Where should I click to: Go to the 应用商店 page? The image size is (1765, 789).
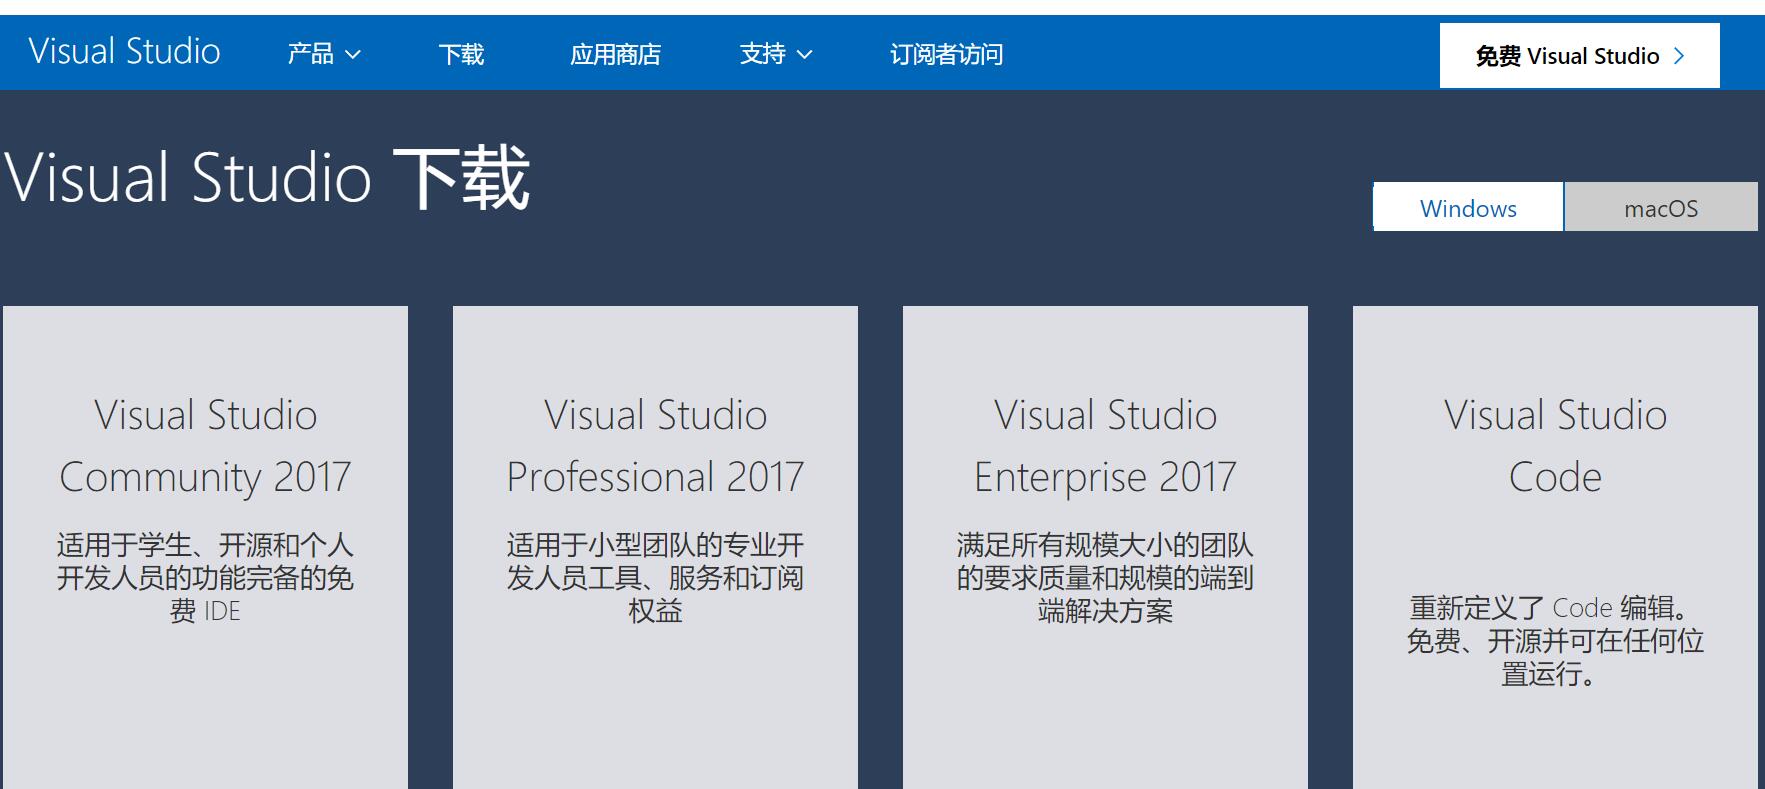pyautogui.click(x=615, y=54)
